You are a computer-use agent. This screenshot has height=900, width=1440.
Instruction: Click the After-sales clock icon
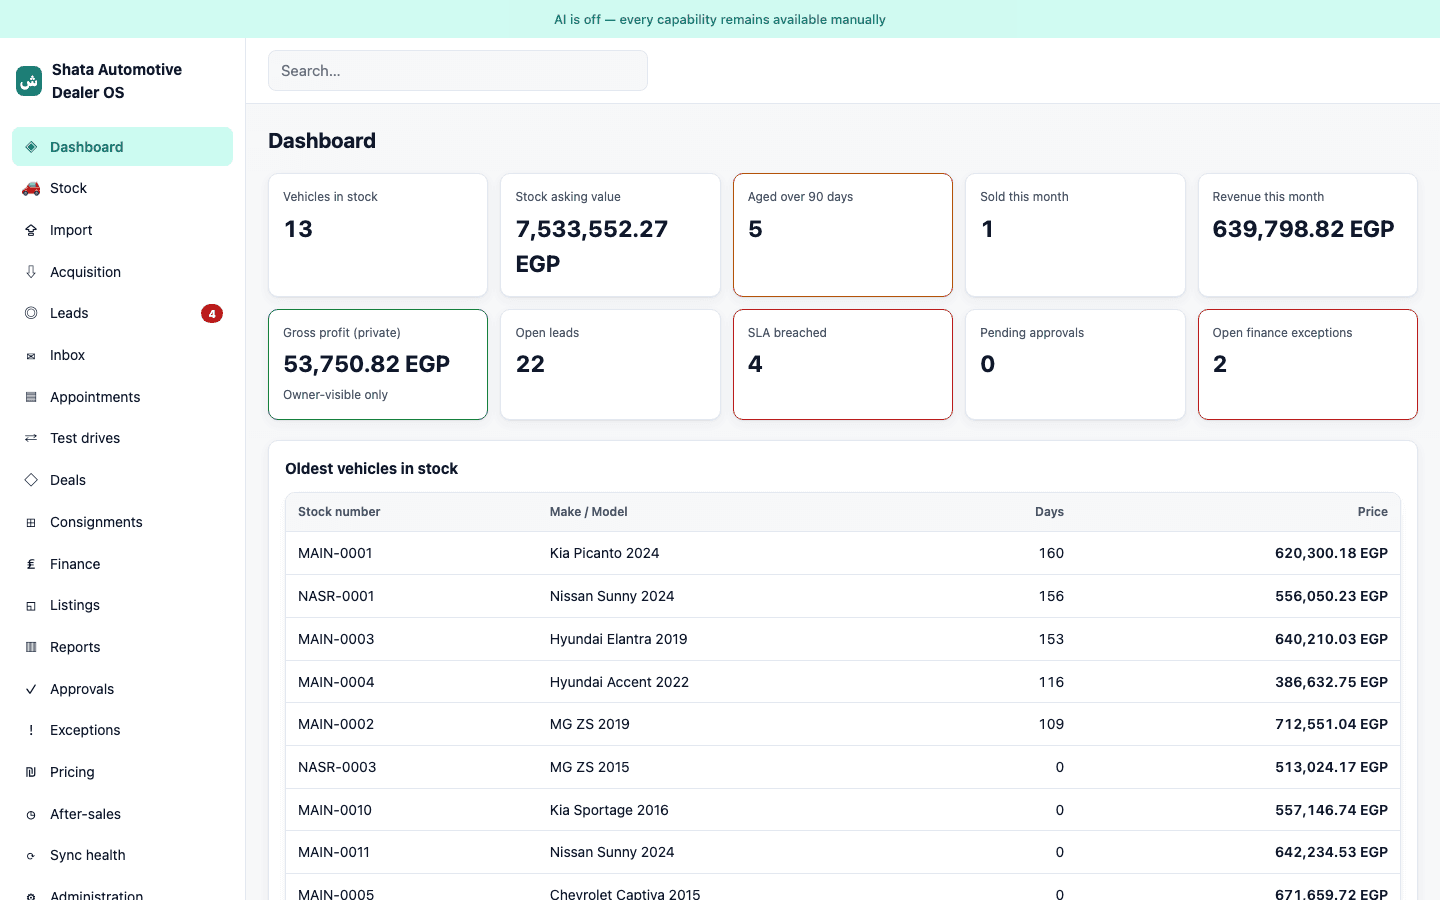click(31, 814)
